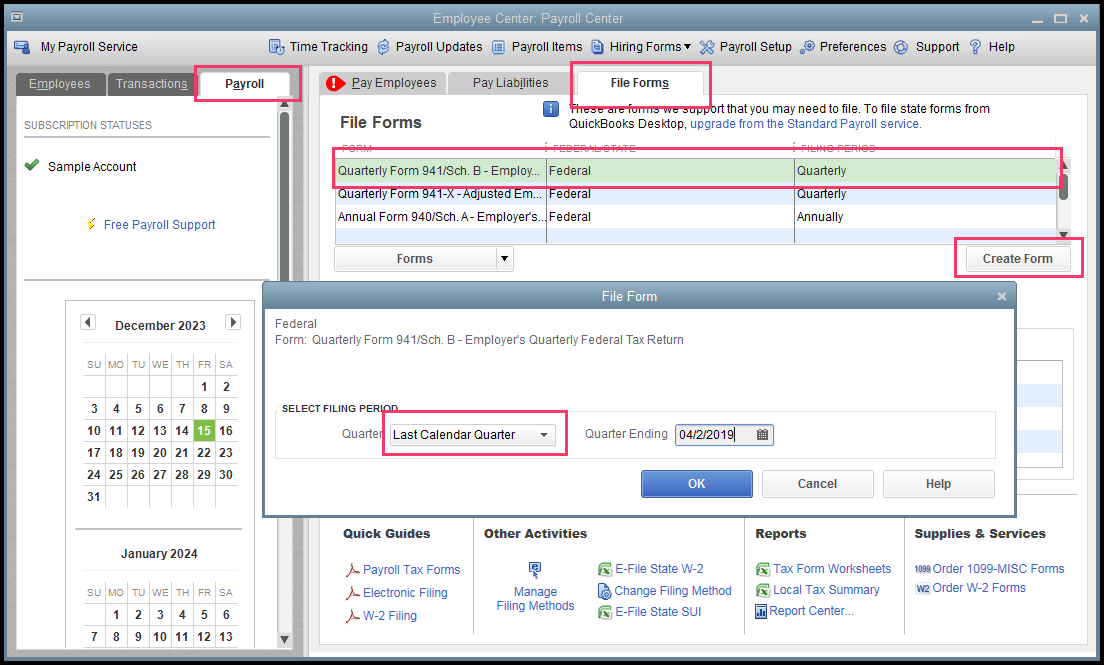Open the upgrade from Standard Payroll link
This screenshot has height=665, width=1104.
click(805, 124)
